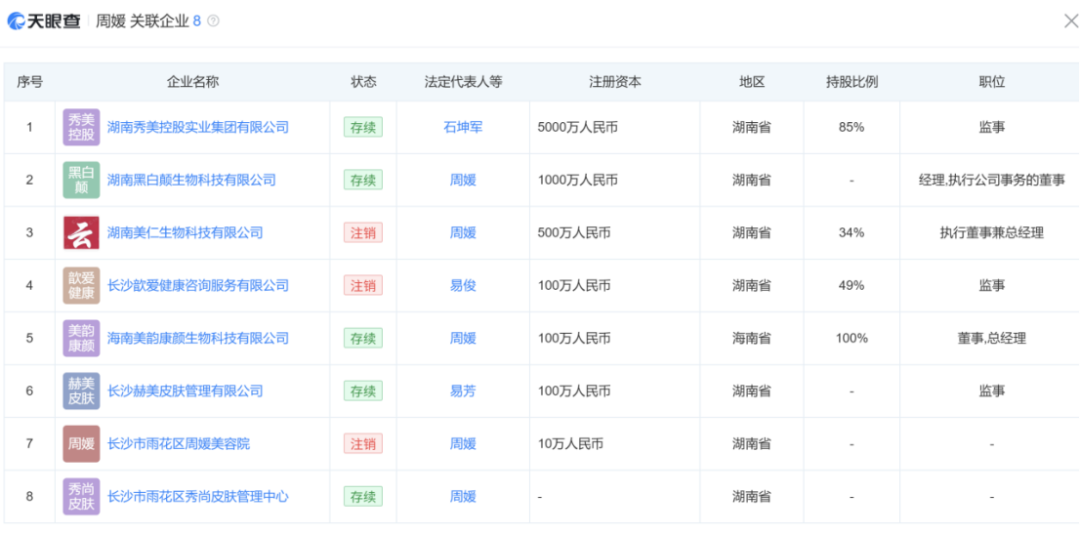
Task: Click the 秀美控股 company logo icon
Action: click(81, 127)
